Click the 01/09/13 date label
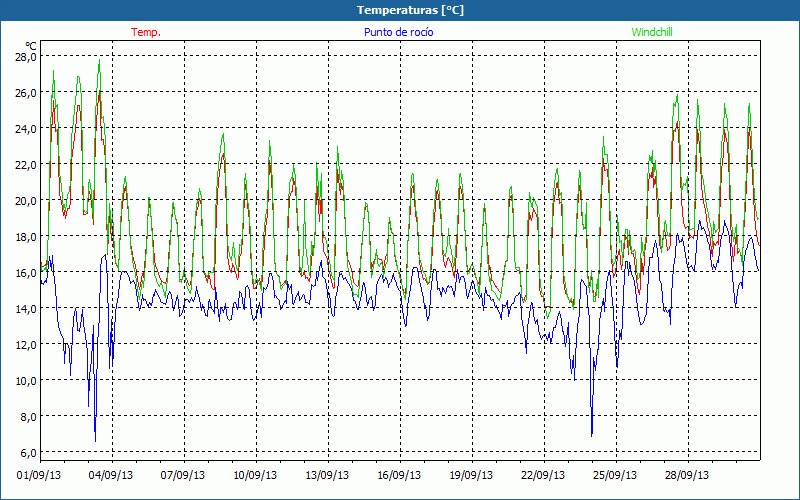Image resolution: width=800 pixels, height=500 pixels. (40, 476)
